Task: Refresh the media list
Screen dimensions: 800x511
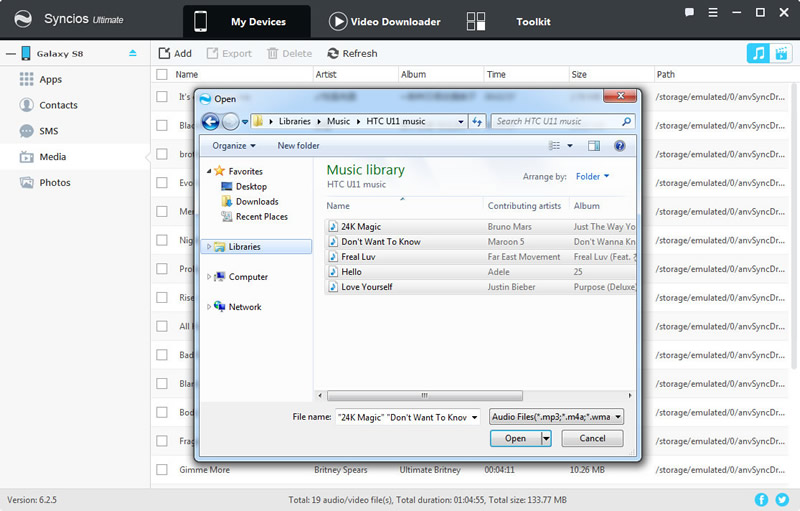Action: point(352,53)
